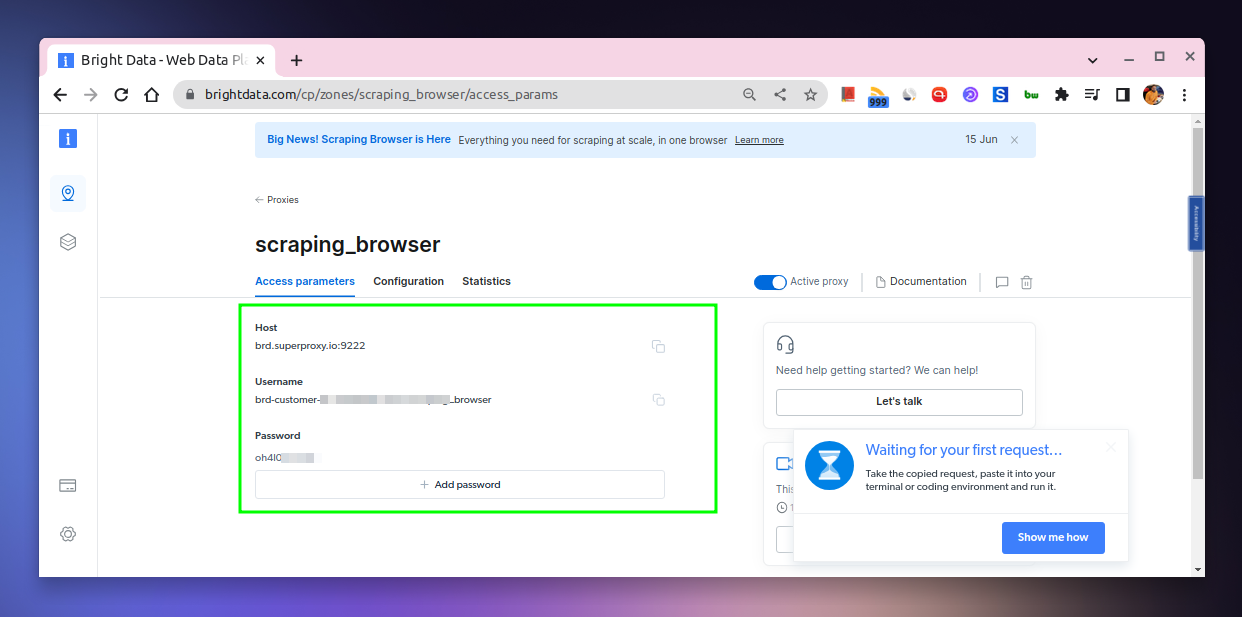Open the blue S extension icon
The image size is (1242, 617).
(1000, 95)
